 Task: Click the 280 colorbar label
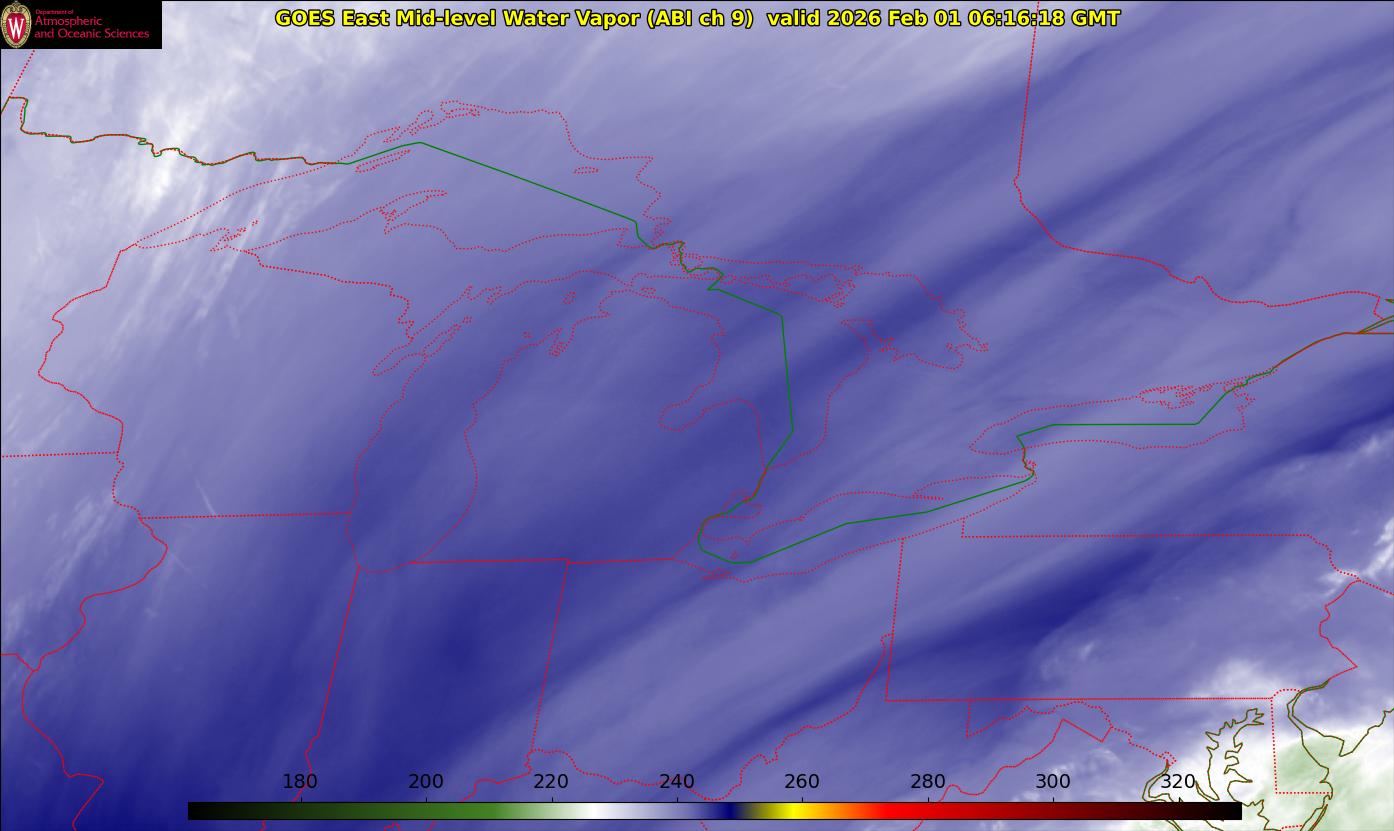(928, 781)
